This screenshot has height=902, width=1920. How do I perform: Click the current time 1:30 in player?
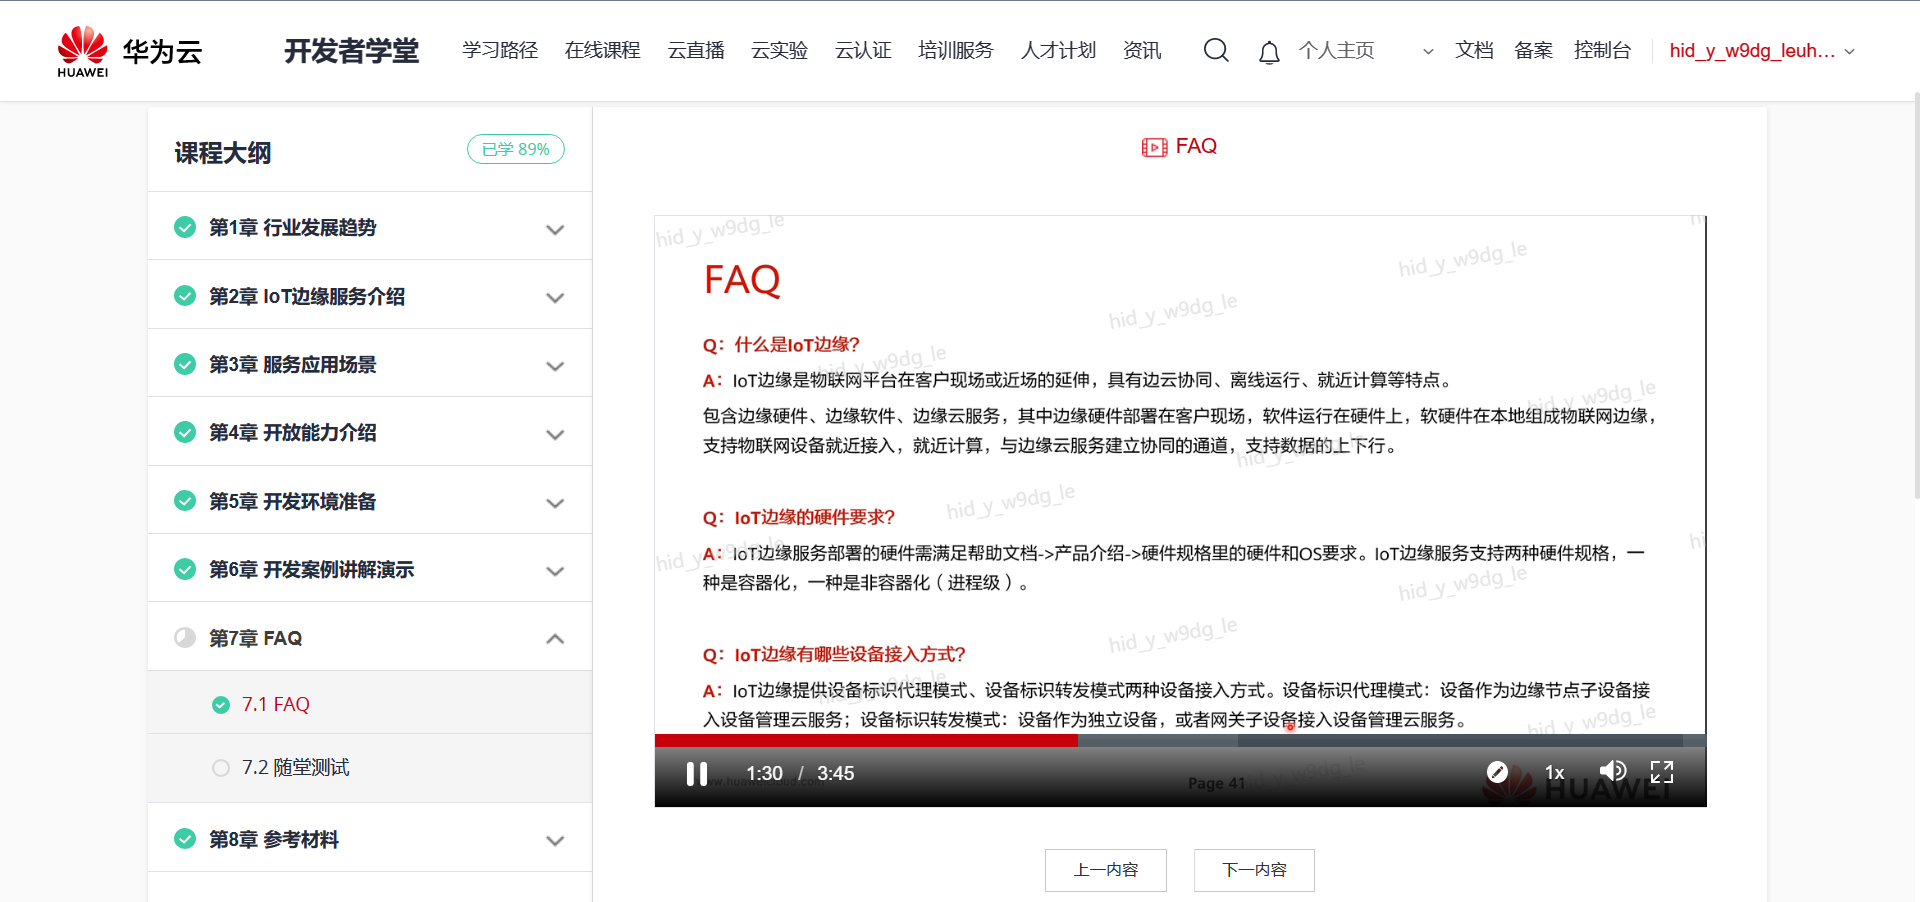[764, 773]
